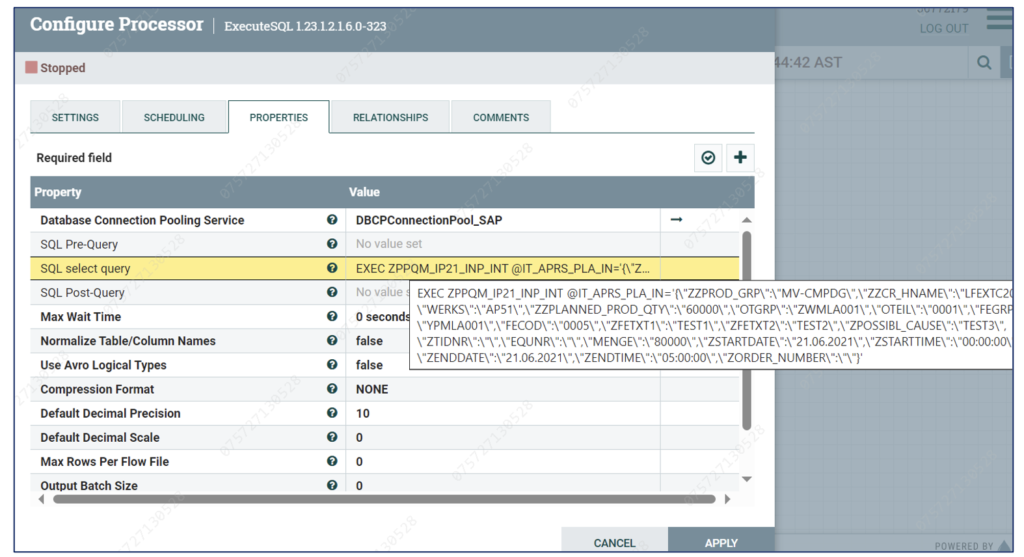Open help icon for Default Decimal Scale
Image resolution: width=1024 pixels, height=557 pixels.
pyautogui.click(x=332, y=437)
